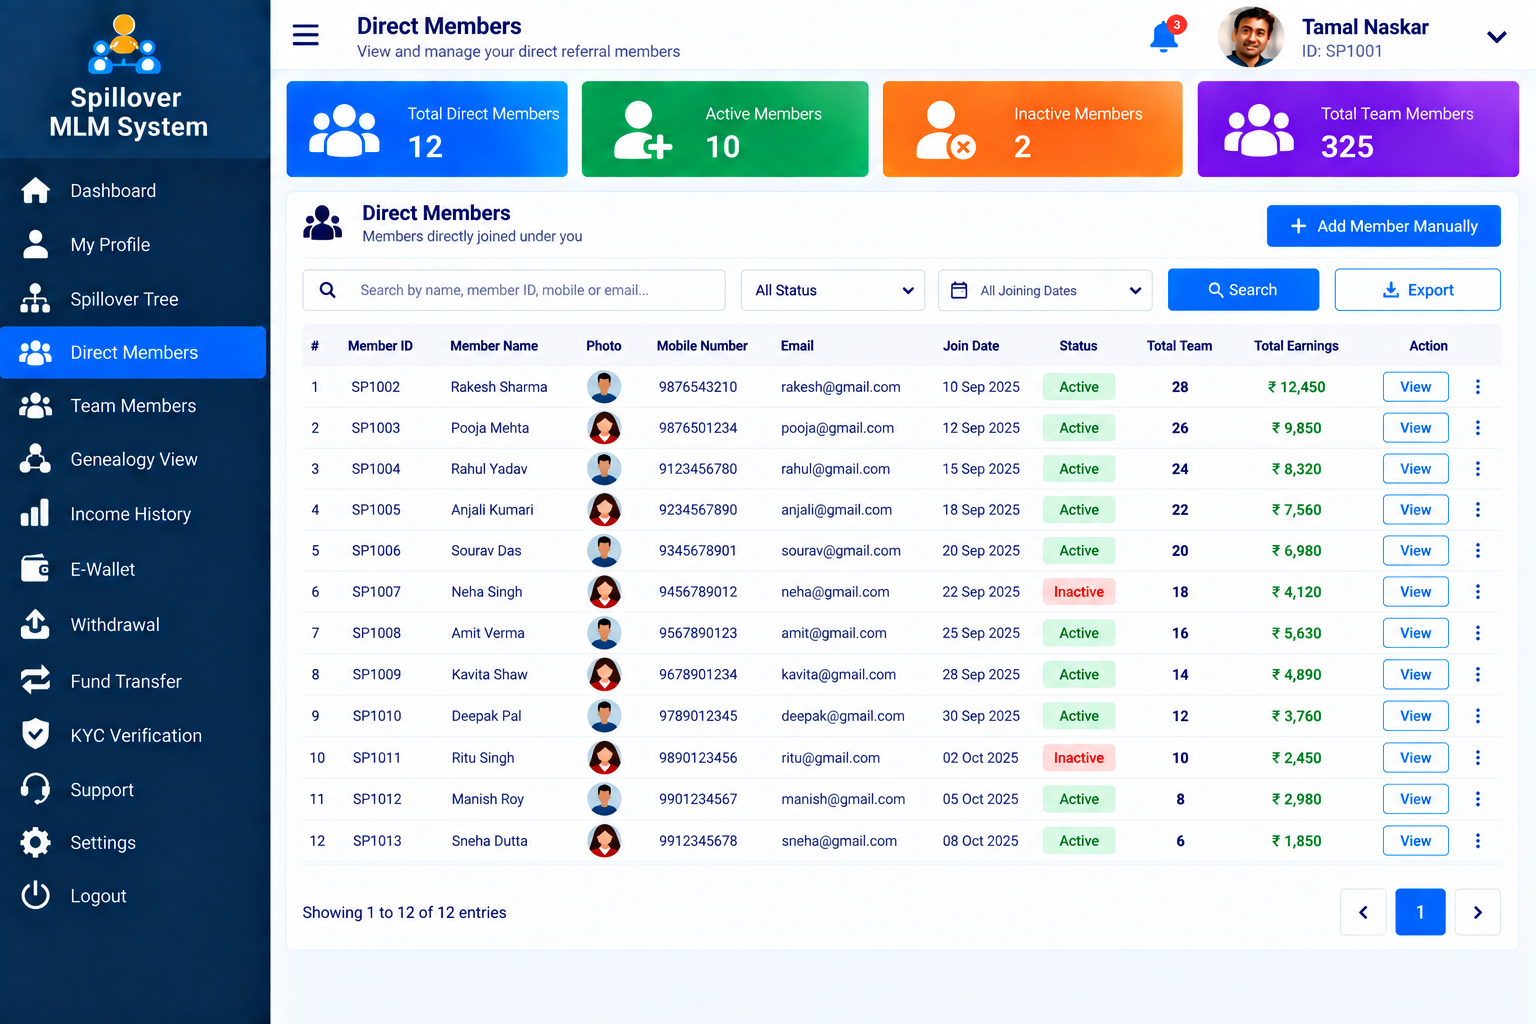
Task: Click the Settings gear icon
Action: click(x=35, y=842)
